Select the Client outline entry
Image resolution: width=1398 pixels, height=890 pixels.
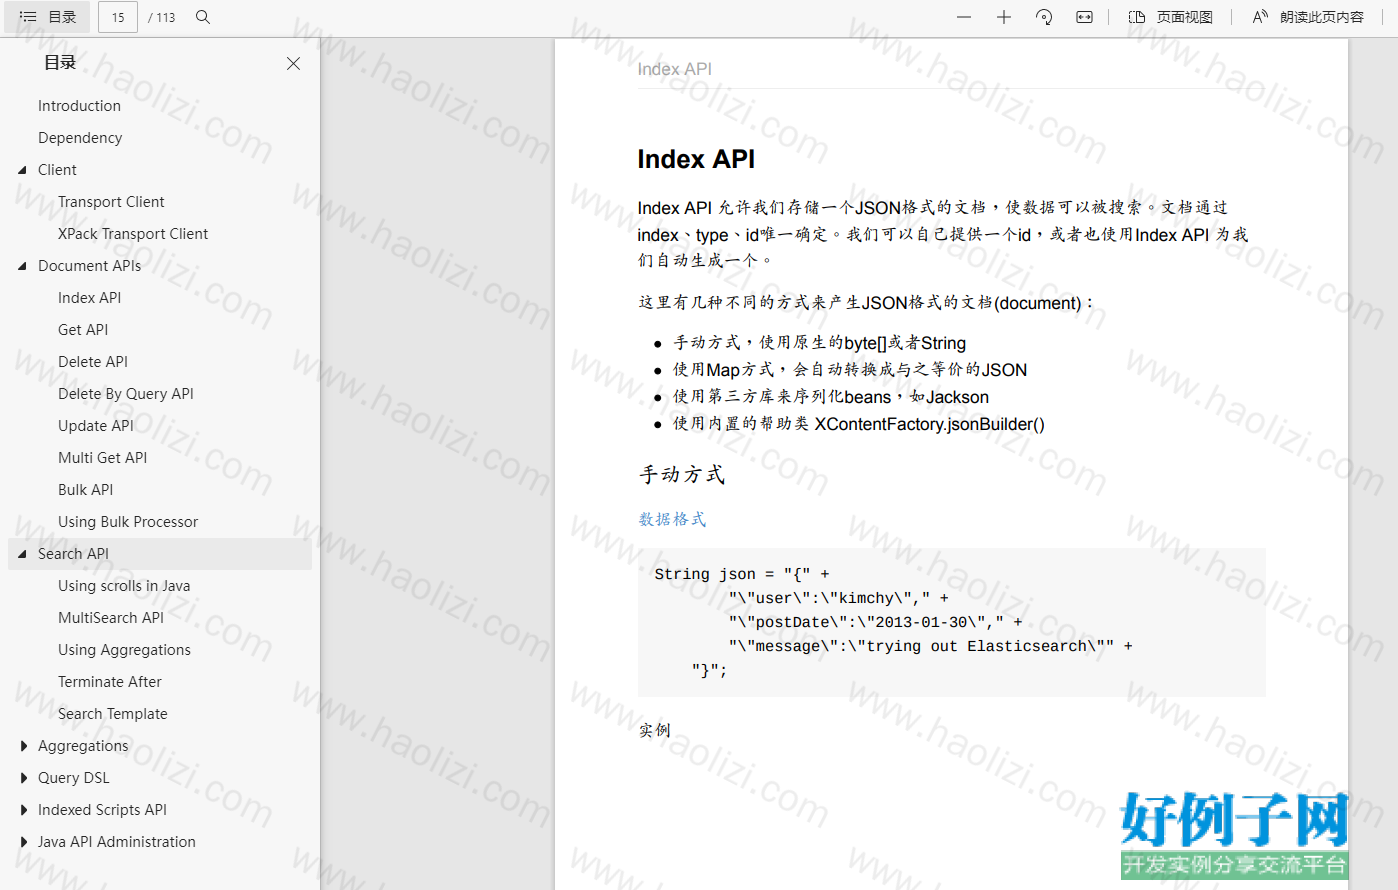point(57,170)
